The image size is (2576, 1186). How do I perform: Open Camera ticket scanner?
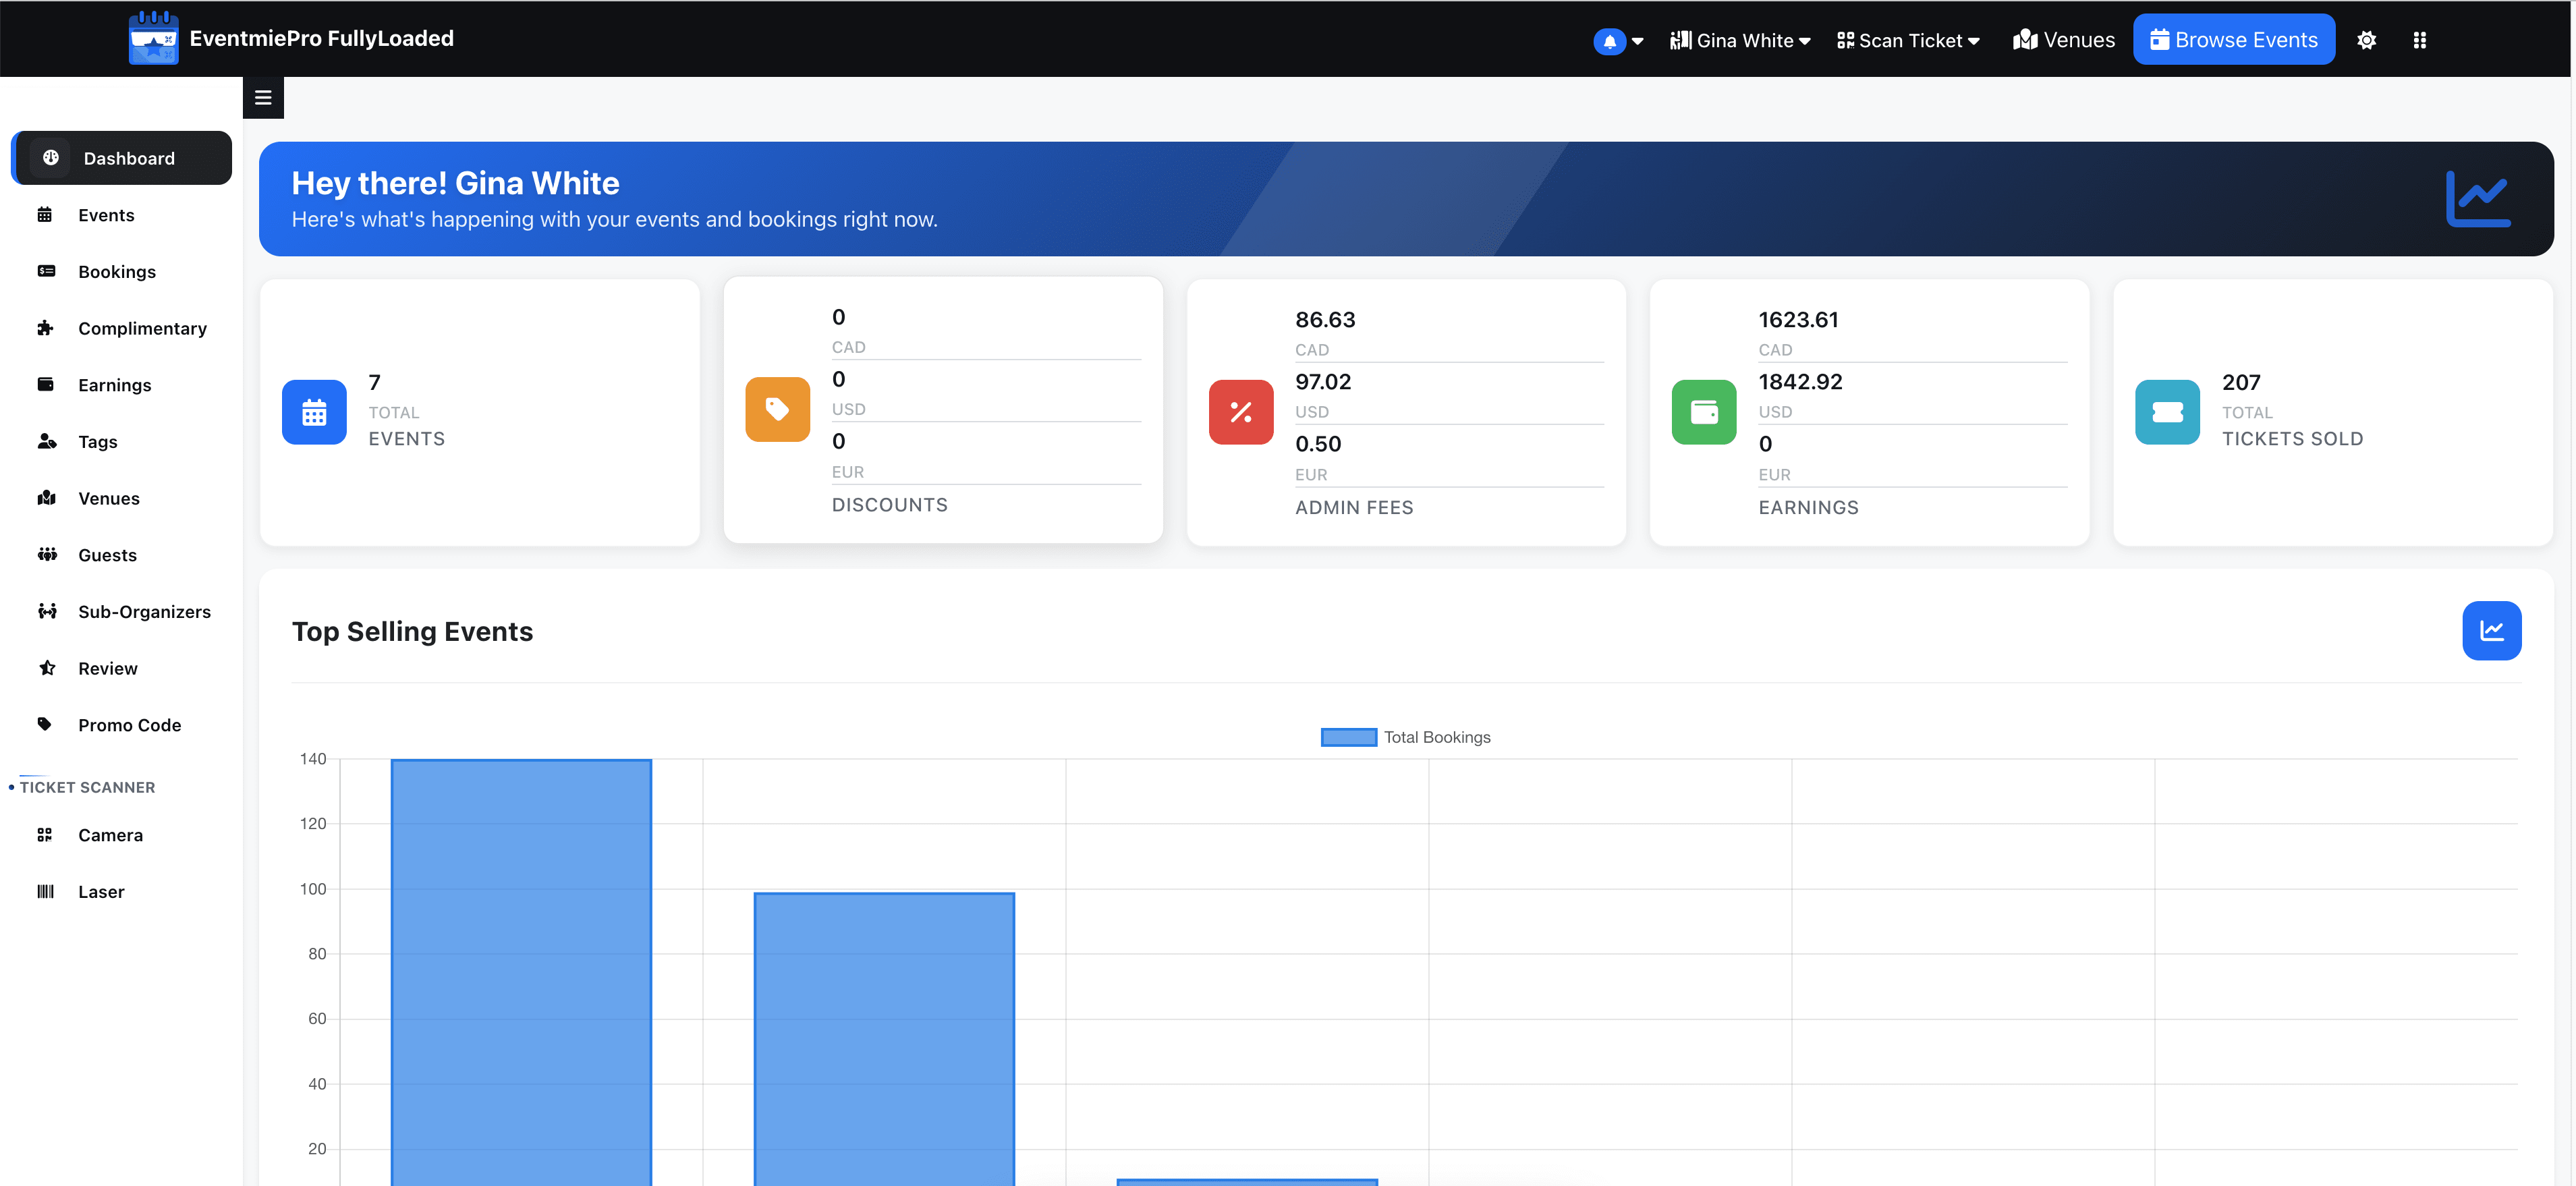122,835
